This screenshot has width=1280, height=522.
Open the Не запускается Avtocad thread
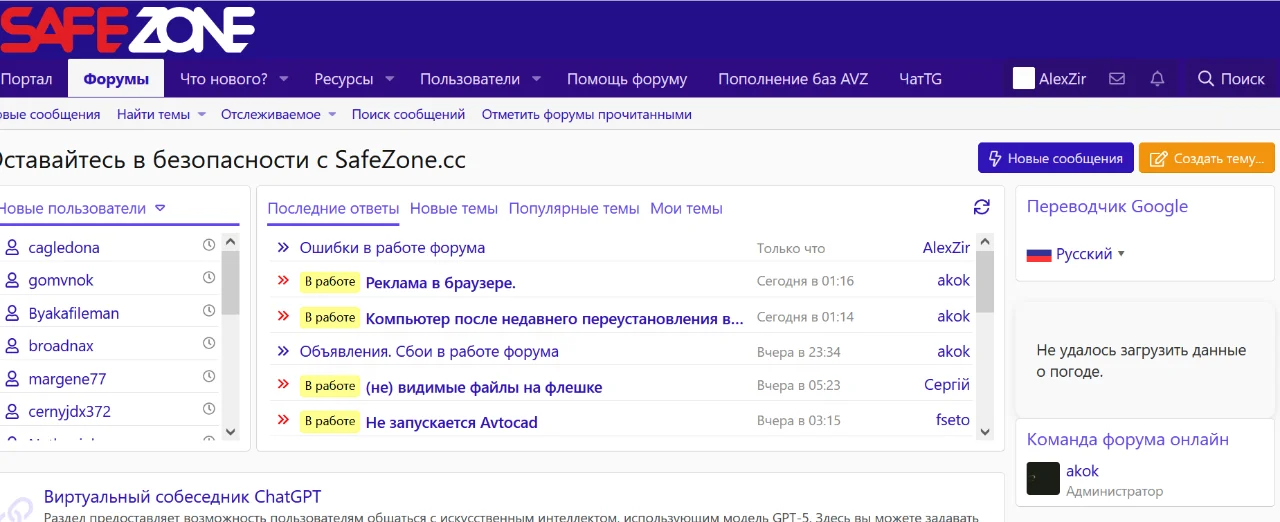click(x=451, y=422)
